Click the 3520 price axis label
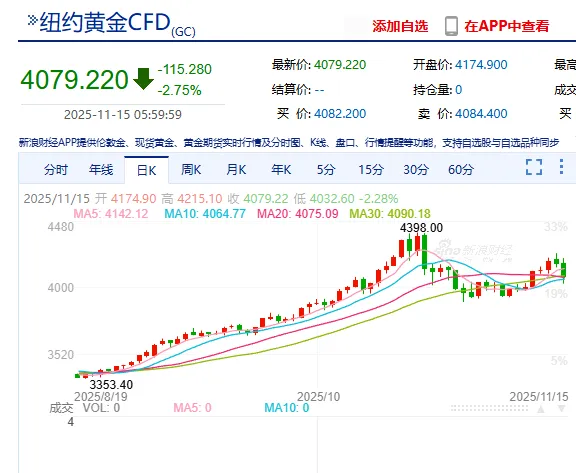Image resolution: width=576 pixels, height=473 pixels. [x=61, y=355]
